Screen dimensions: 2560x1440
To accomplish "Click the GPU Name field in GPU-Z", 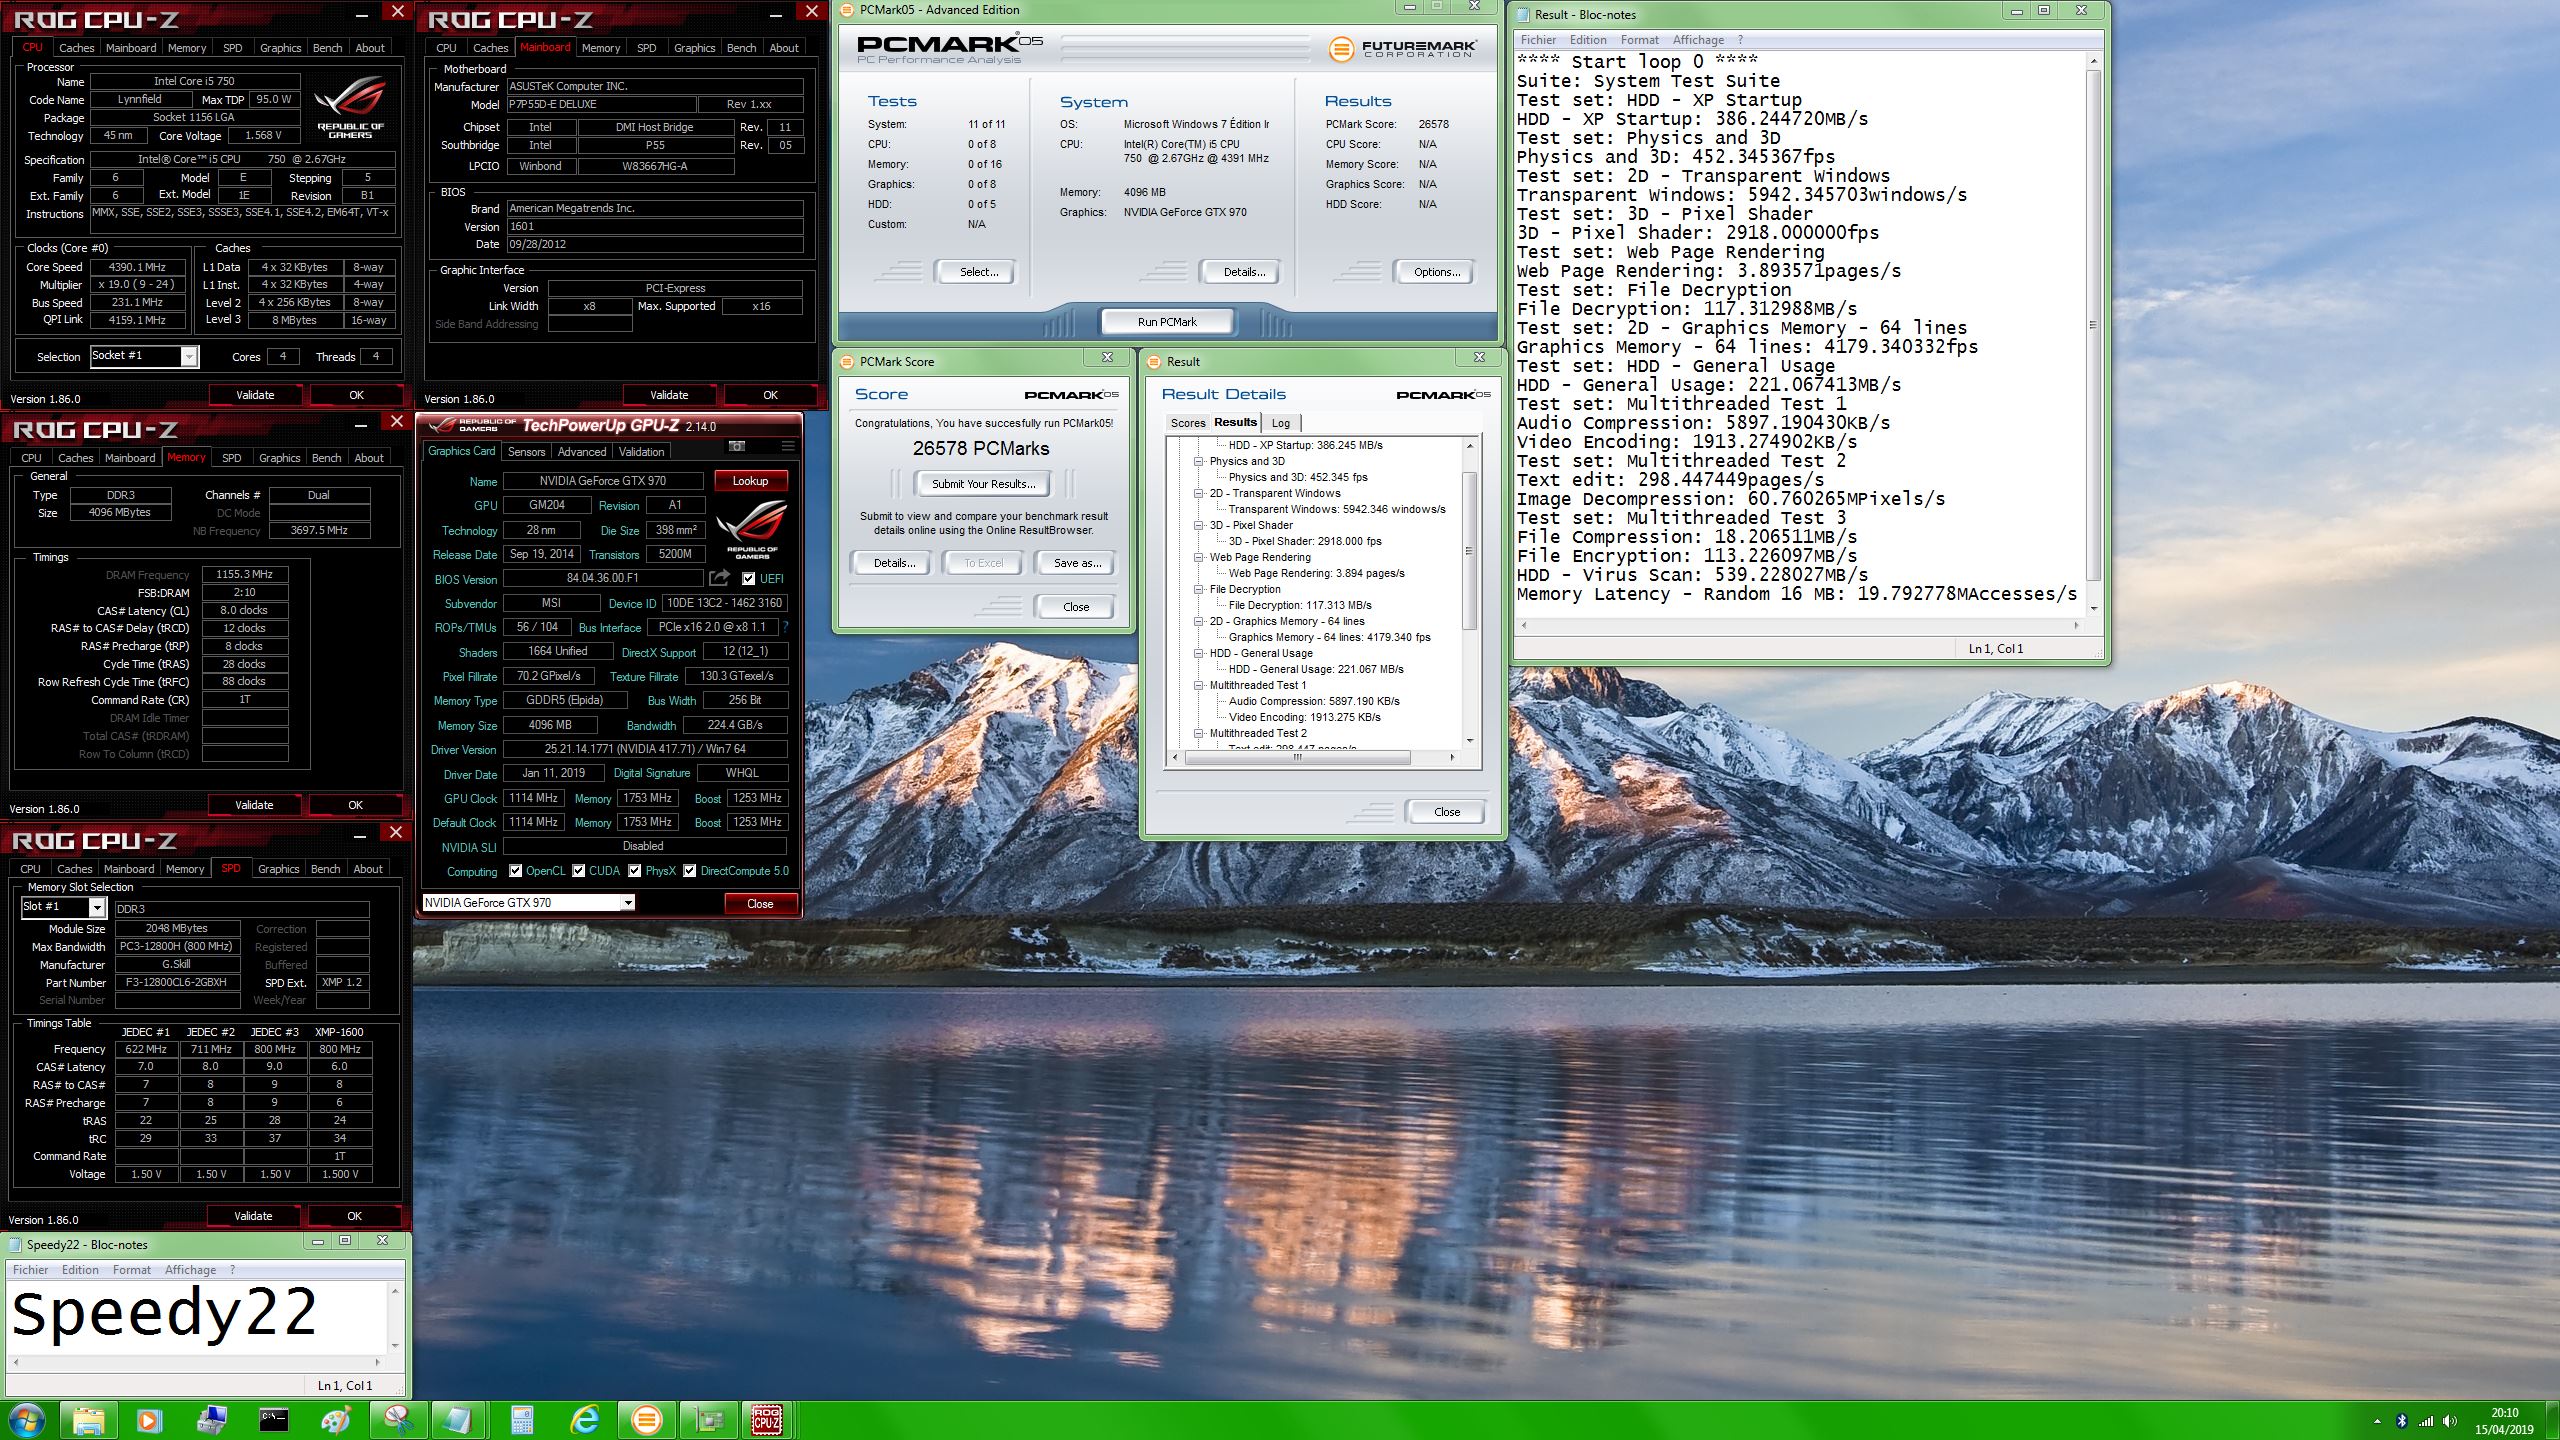I will coord(603,481).
